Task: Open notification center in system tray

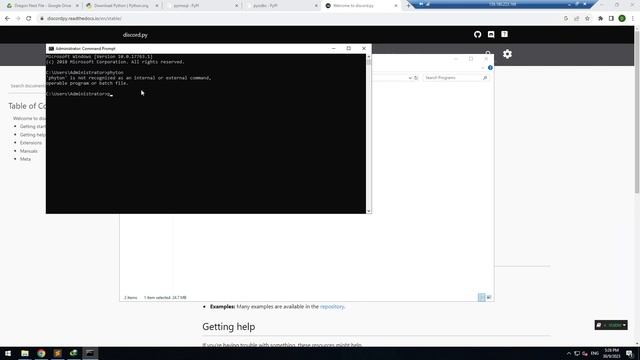Action: pos(629,353)
